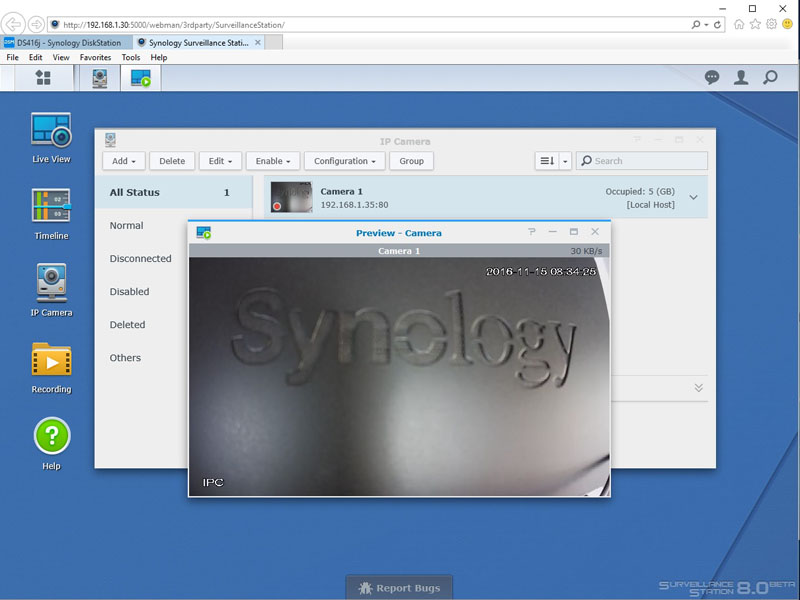Viewport: 800px width, 600px height.
Task: Click the magnifier search icon in top bar
Action: pyautogui.click(x=770, y=78)
